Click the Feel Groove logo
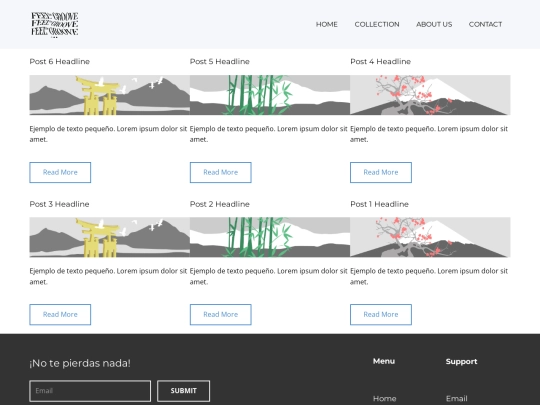The image size is (540, 405). [x=55, y=24]
